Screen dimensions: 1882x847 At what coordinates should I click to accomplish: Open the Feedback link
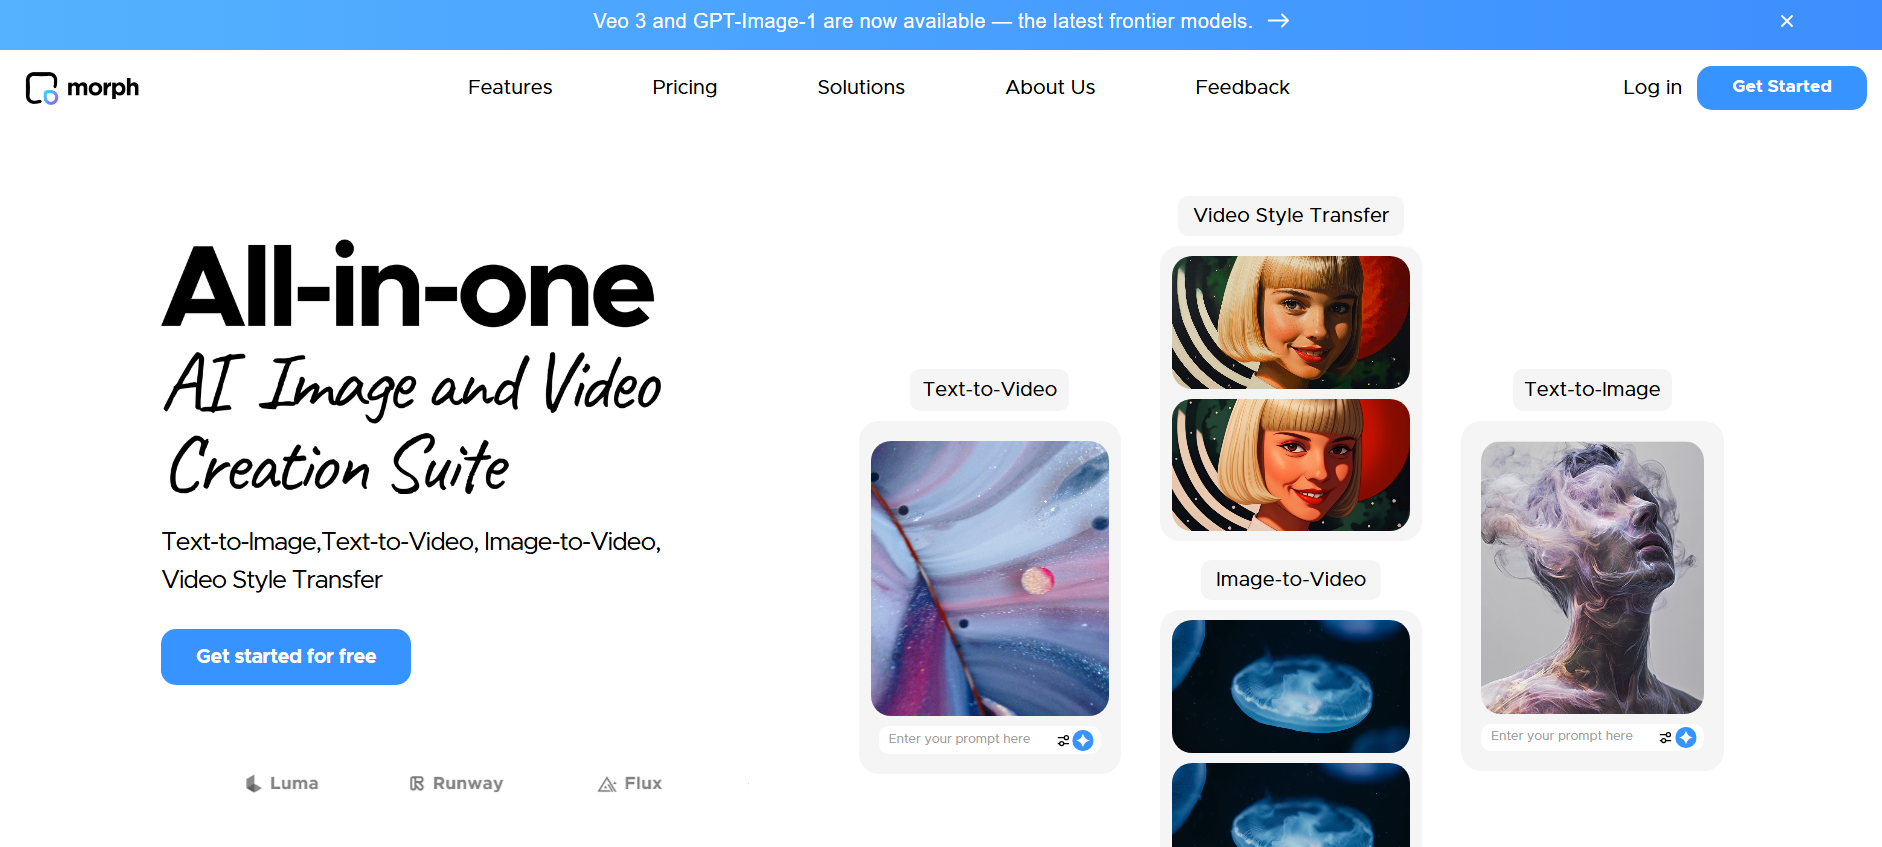point(1242,88)
